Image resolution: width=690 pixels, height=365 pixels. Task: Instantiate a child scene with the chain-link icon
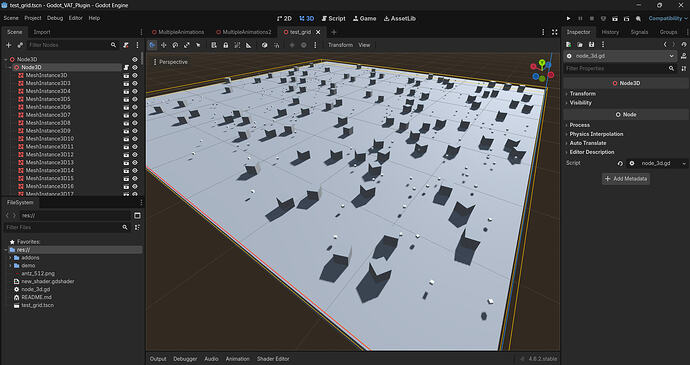click(x=20, y=45)
